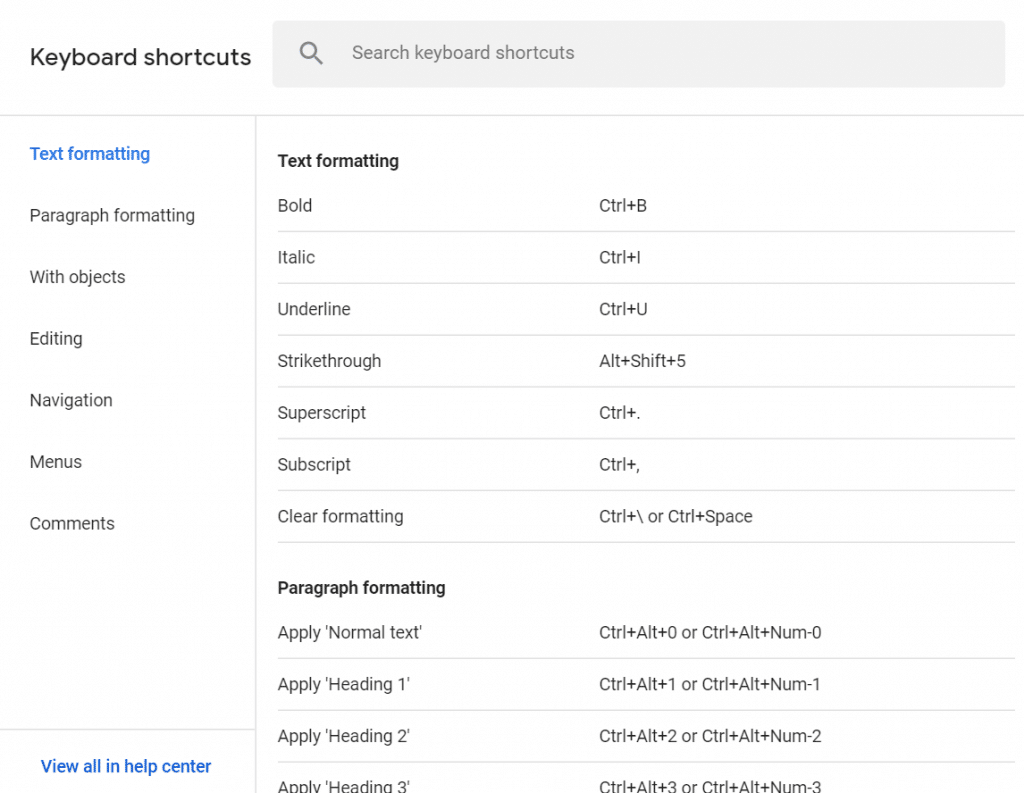Show the Comments shortcuts category
The height and width of the screenshot is (793, 1024).
72,523
